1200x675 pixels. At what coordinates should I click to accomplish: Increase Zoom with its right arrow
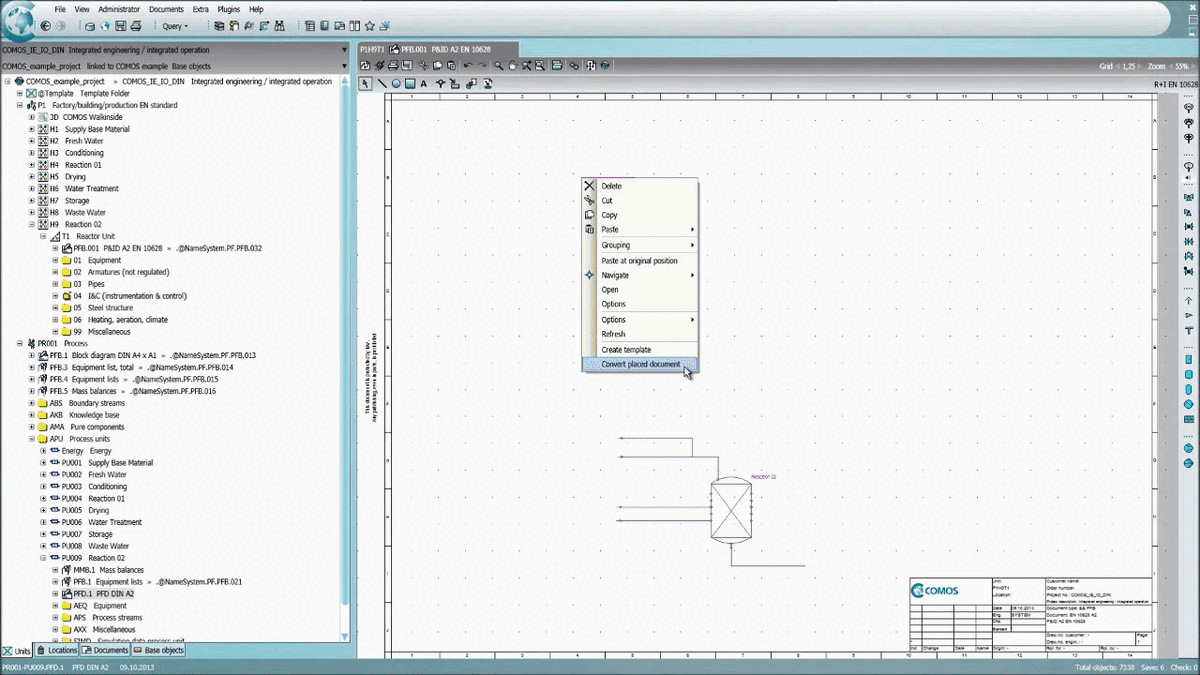click(x=1195, y=66)
